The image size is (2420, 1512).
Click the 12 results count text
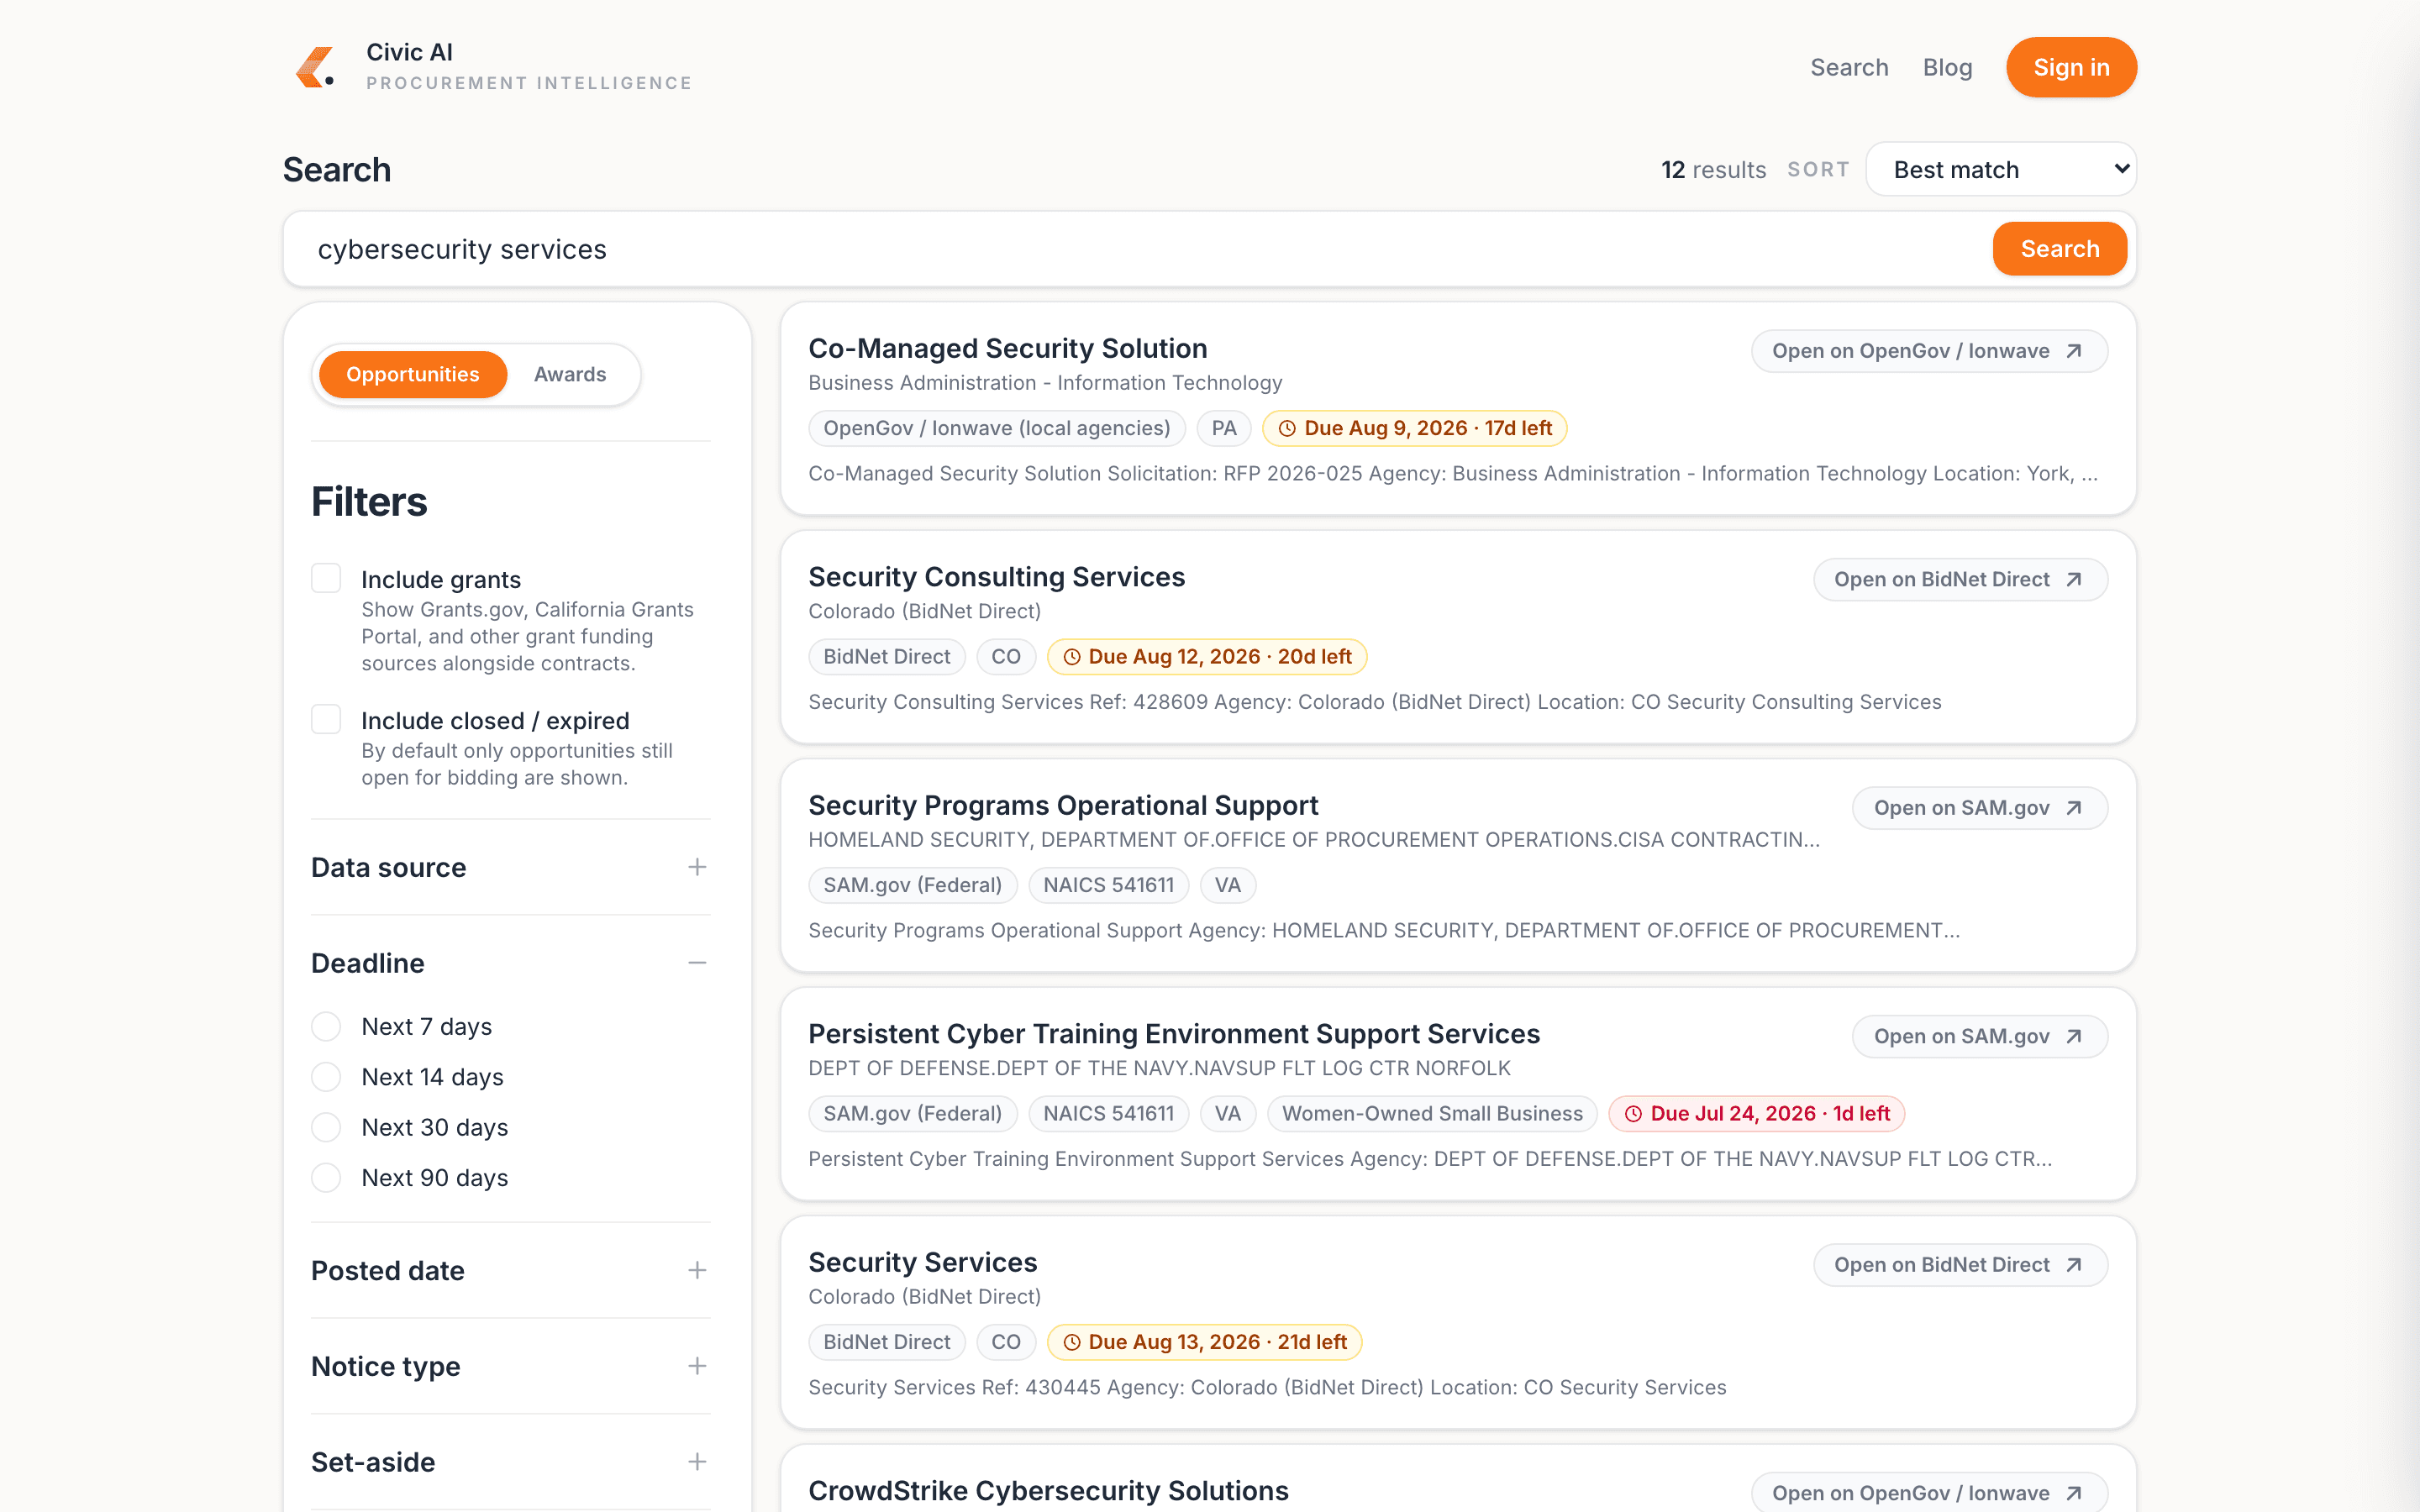(x=1713, y=170)
